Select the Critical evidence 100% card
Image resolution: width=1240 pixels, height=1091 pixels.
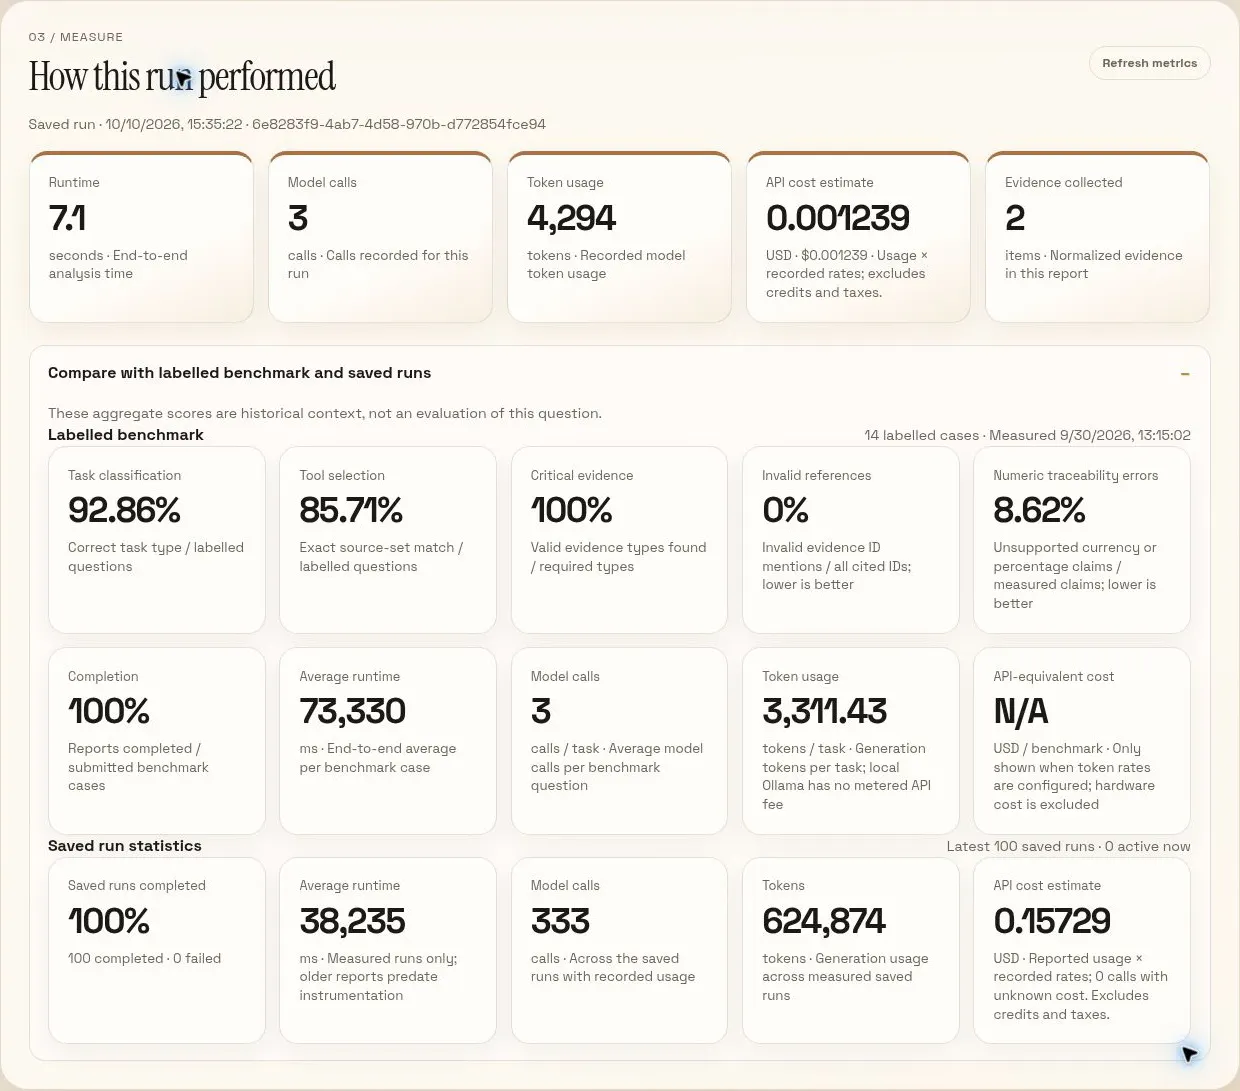619,540
